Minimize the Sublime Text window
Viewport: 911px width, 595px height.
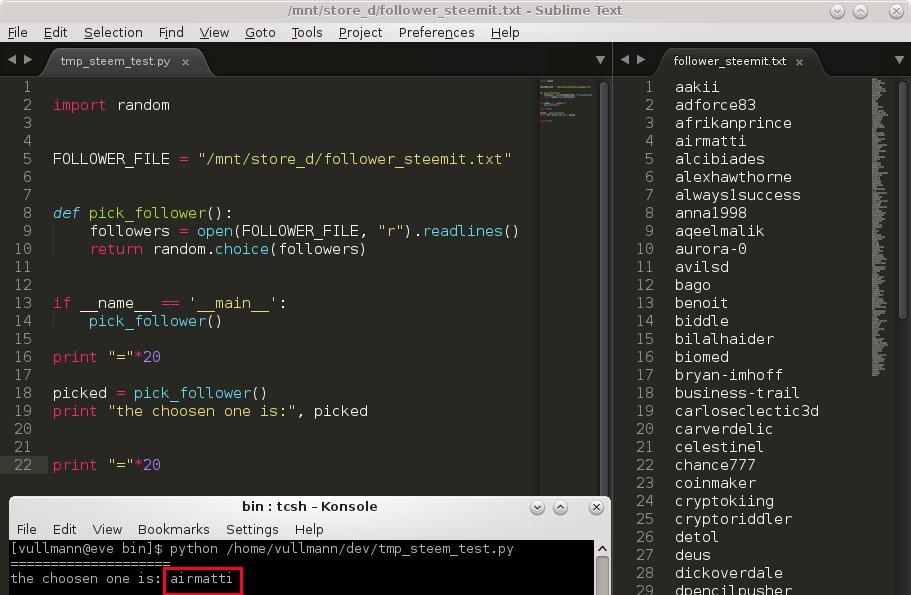coord(837,11)
